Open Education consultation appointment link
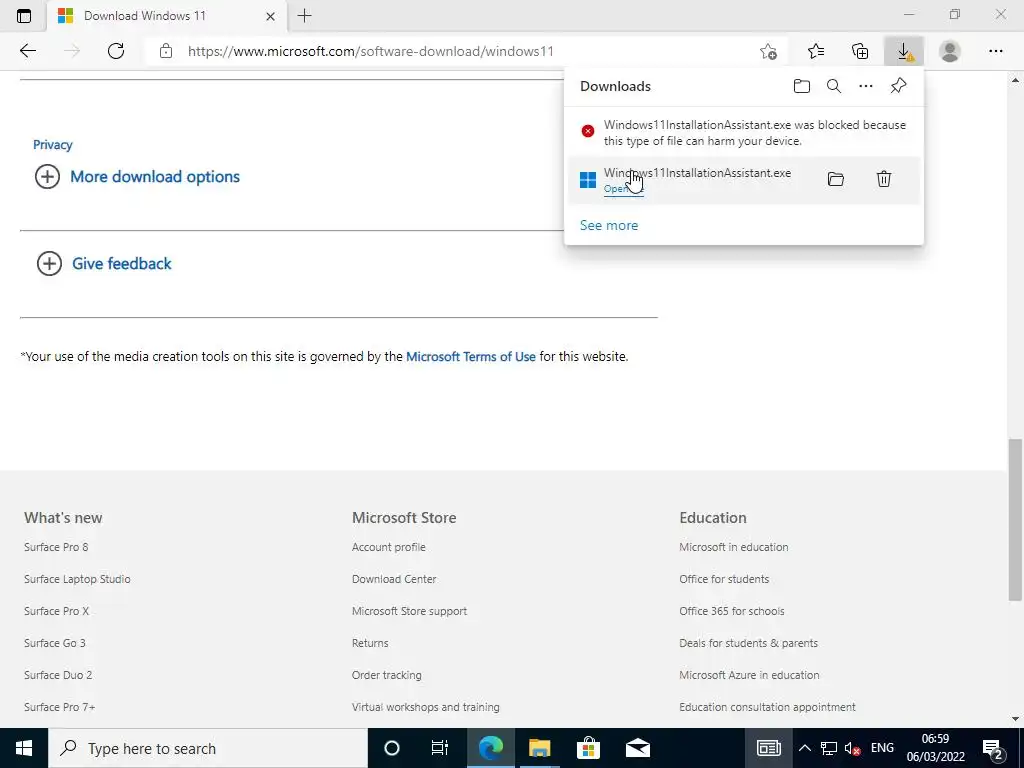Image resolution: width=1024 pixels, height=768 pixels. [767, 707]
